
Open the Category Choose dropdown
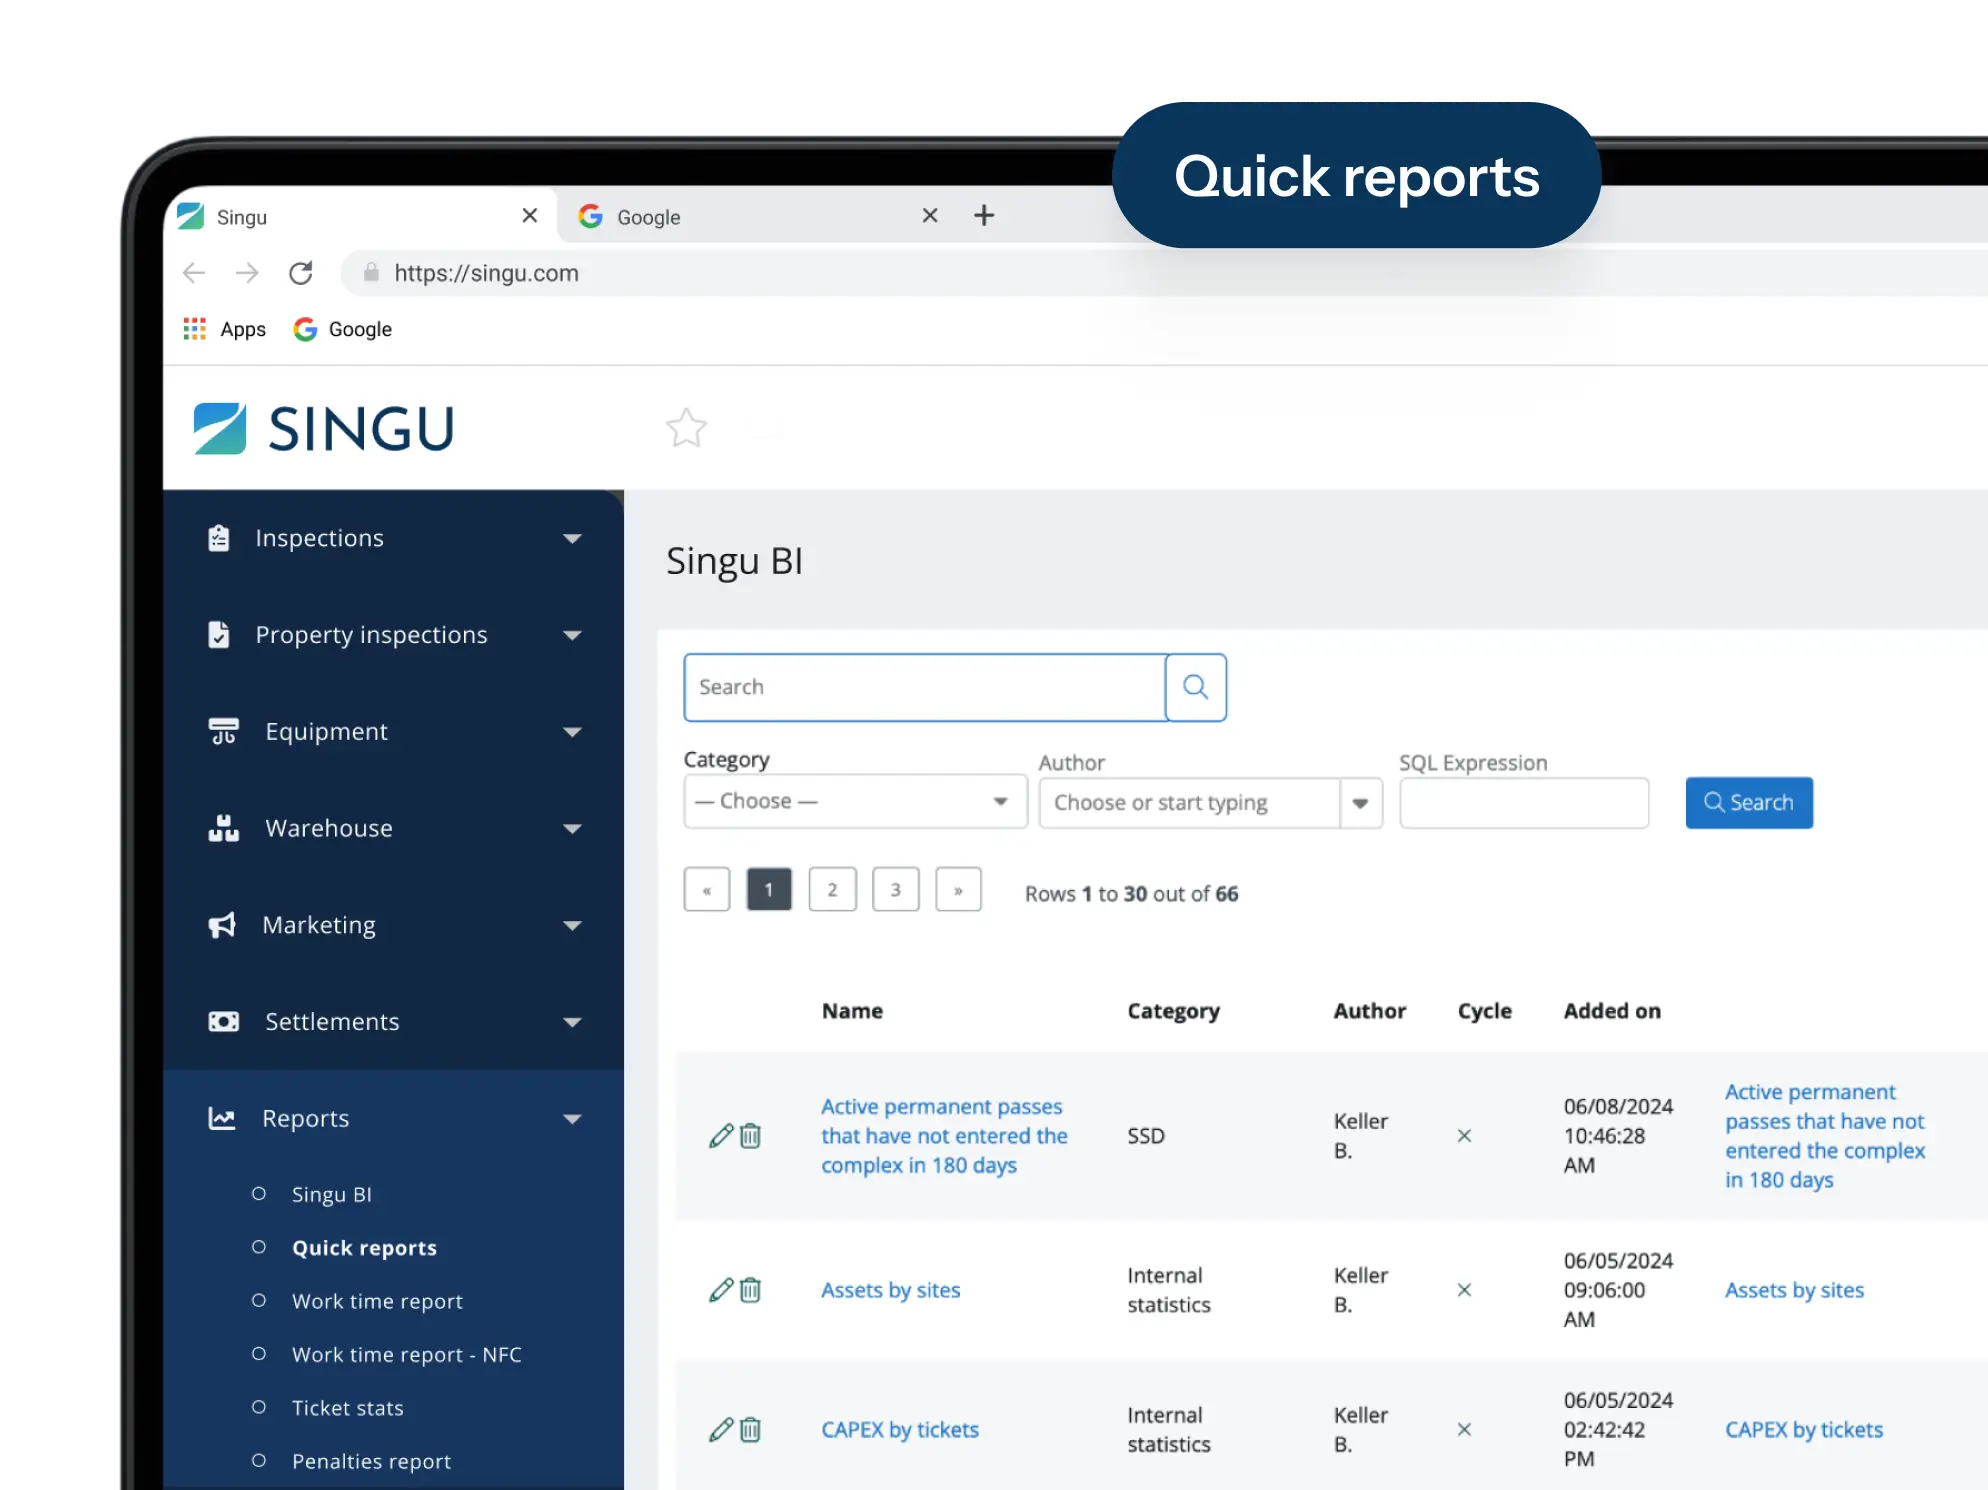855,802
